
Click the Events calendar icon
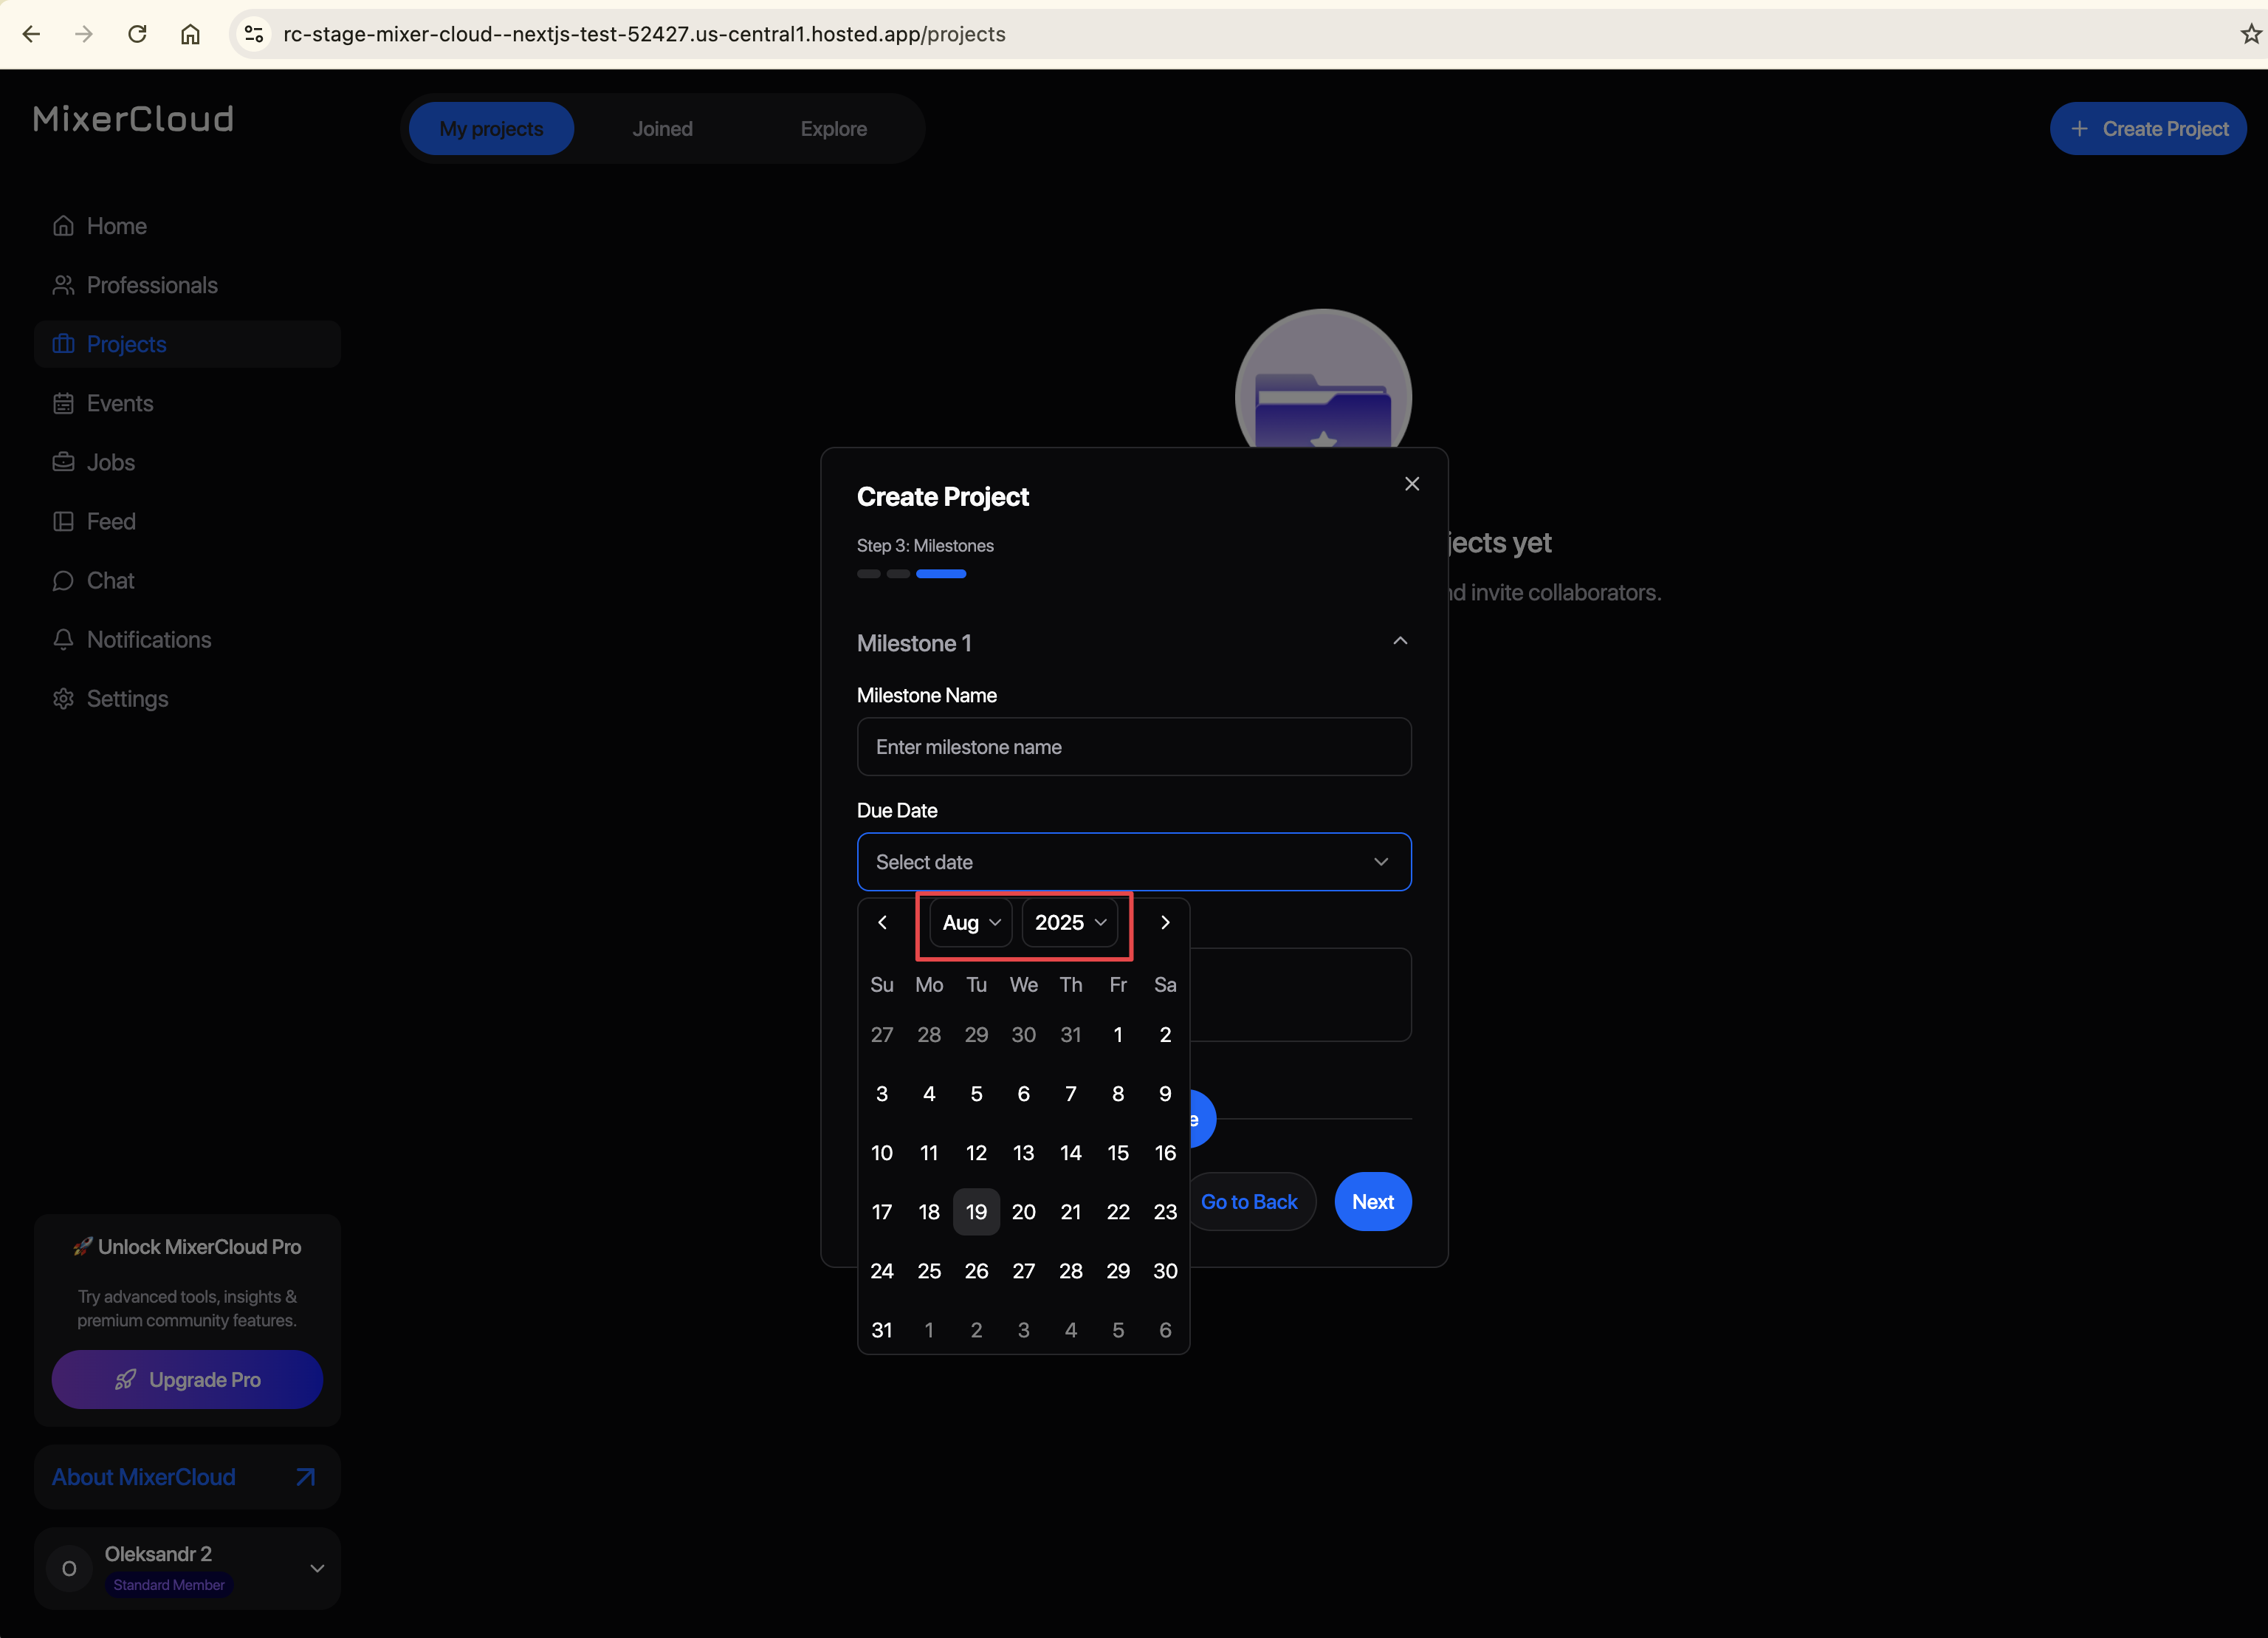63,403
